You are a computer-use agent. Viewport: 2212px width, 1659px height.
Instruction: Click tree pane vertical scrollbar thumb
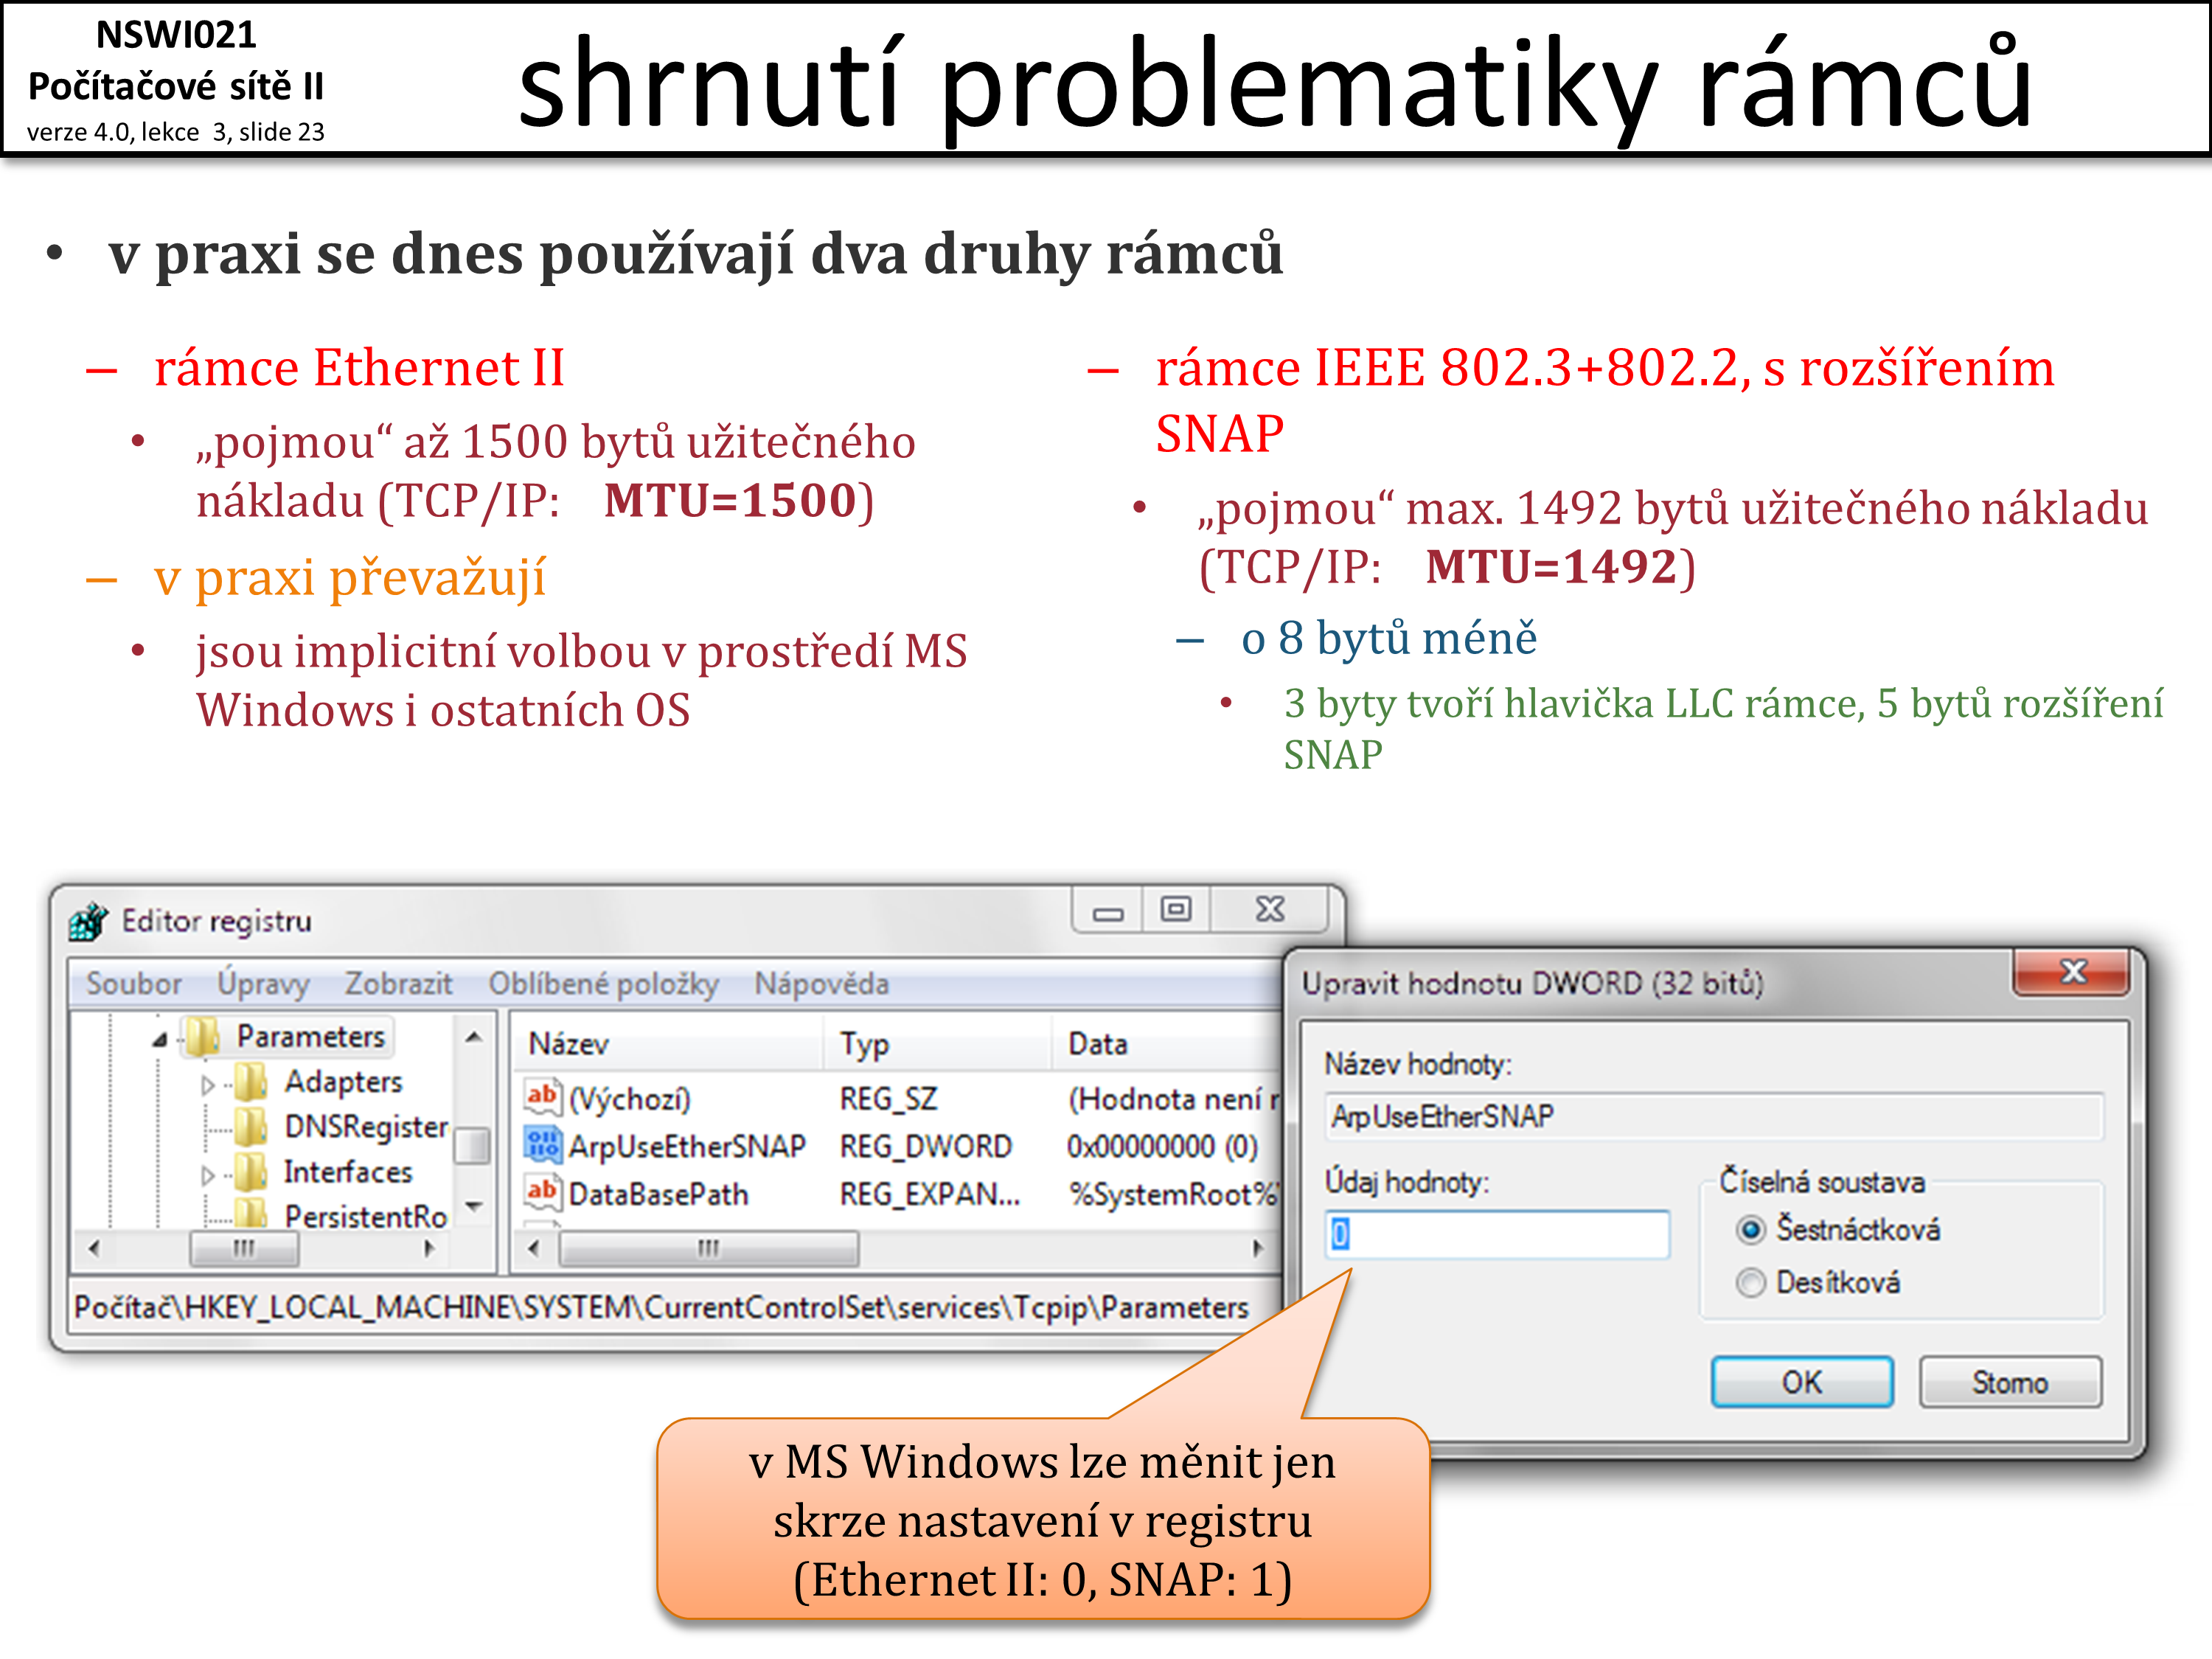tap(473, 1146)
